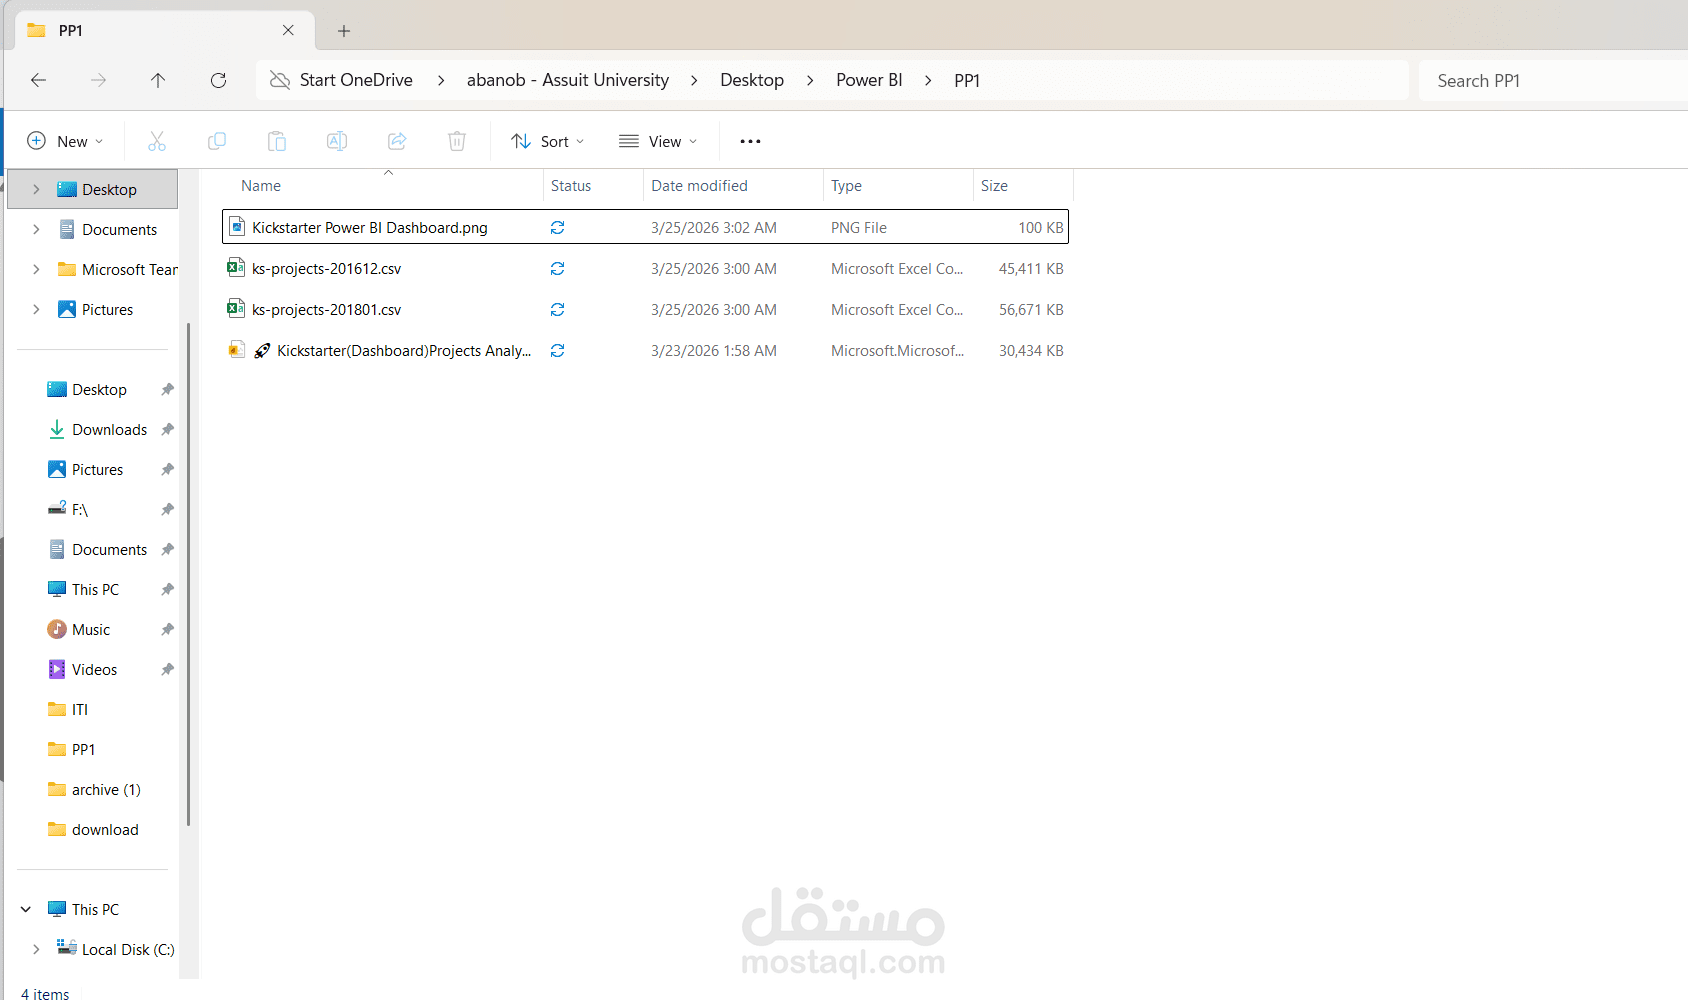The height and width of the screenshot is (1000, 1688).
Task: Sort files by Date modified column header
Action: pos(699,186)
